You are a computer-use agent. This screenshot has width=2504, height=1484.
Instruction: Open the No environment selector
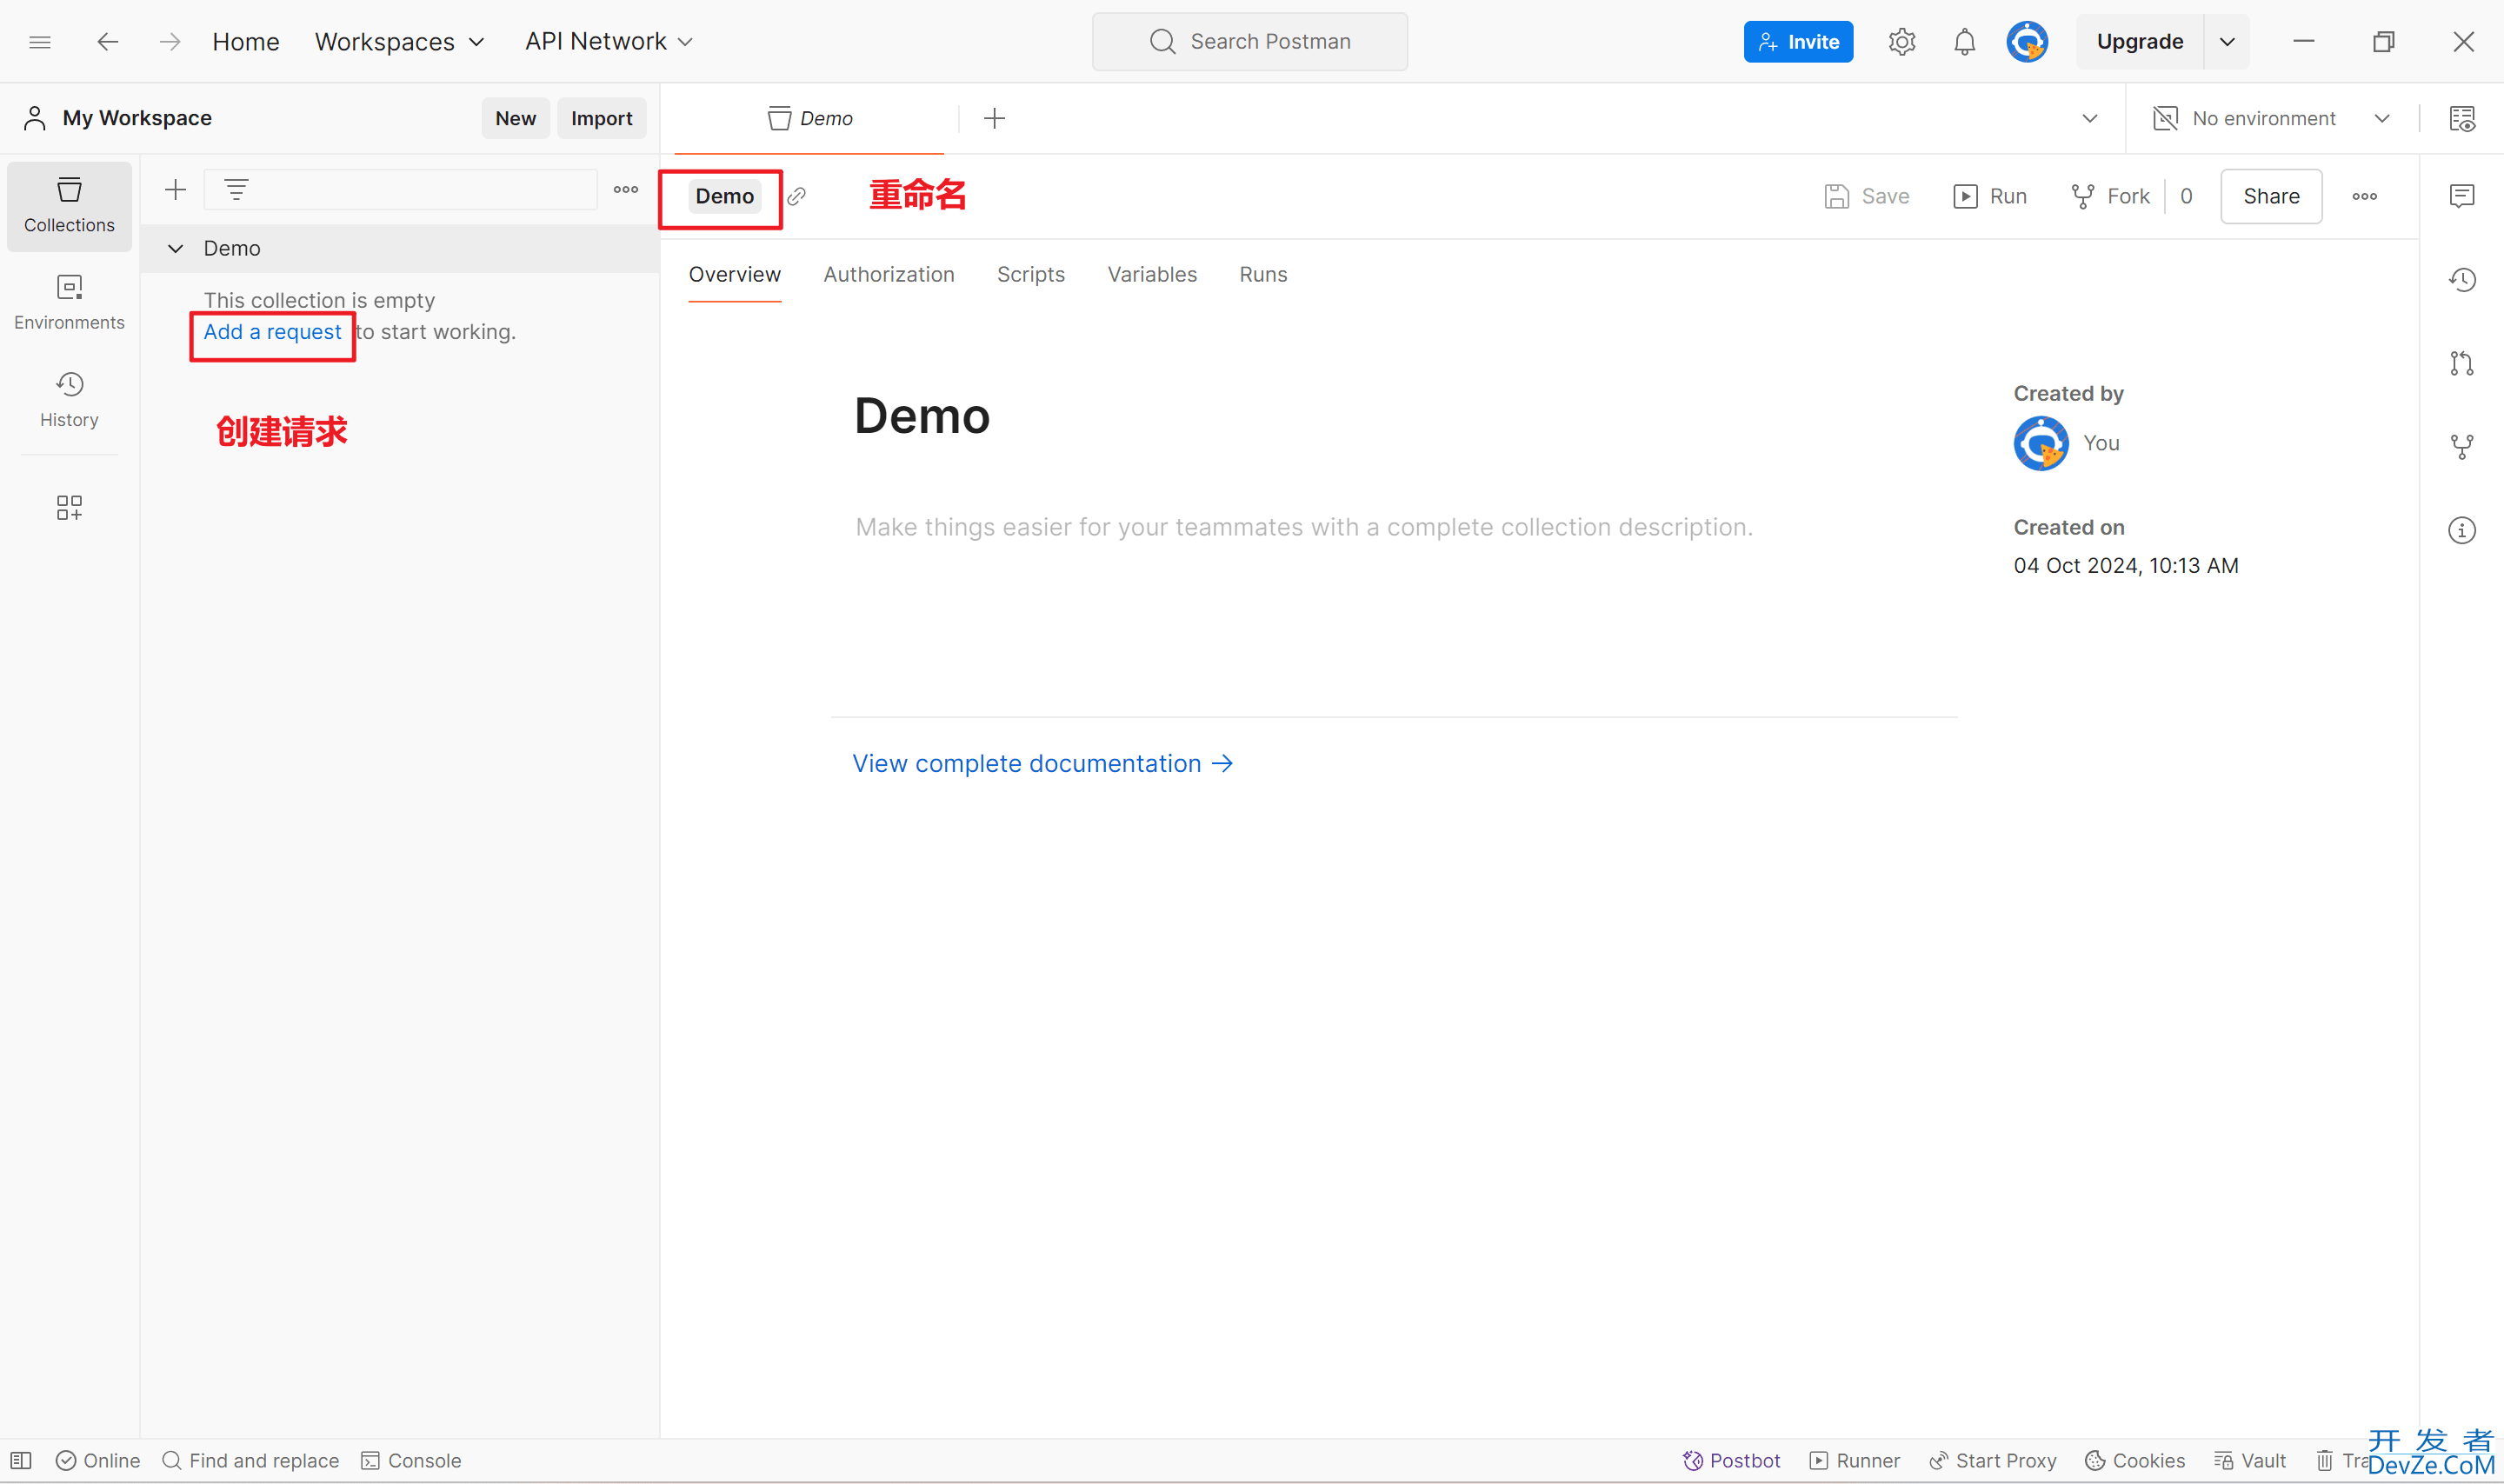[x=2270, y=119]
